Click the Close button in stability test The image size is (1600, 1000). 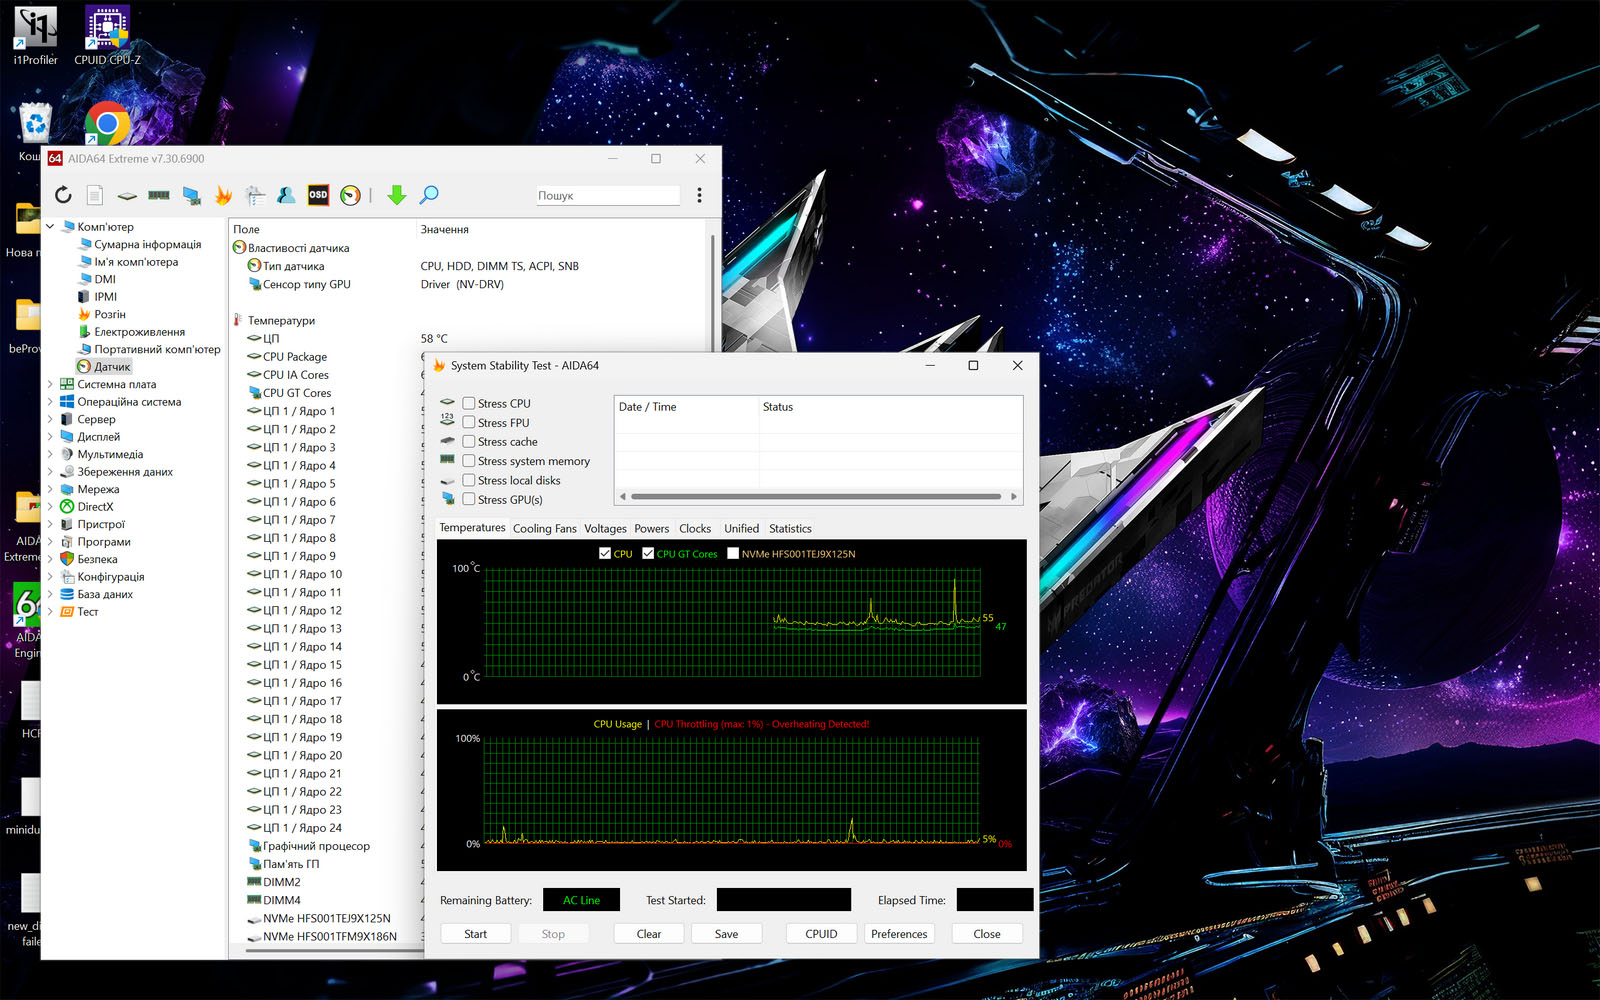point(987,934)
